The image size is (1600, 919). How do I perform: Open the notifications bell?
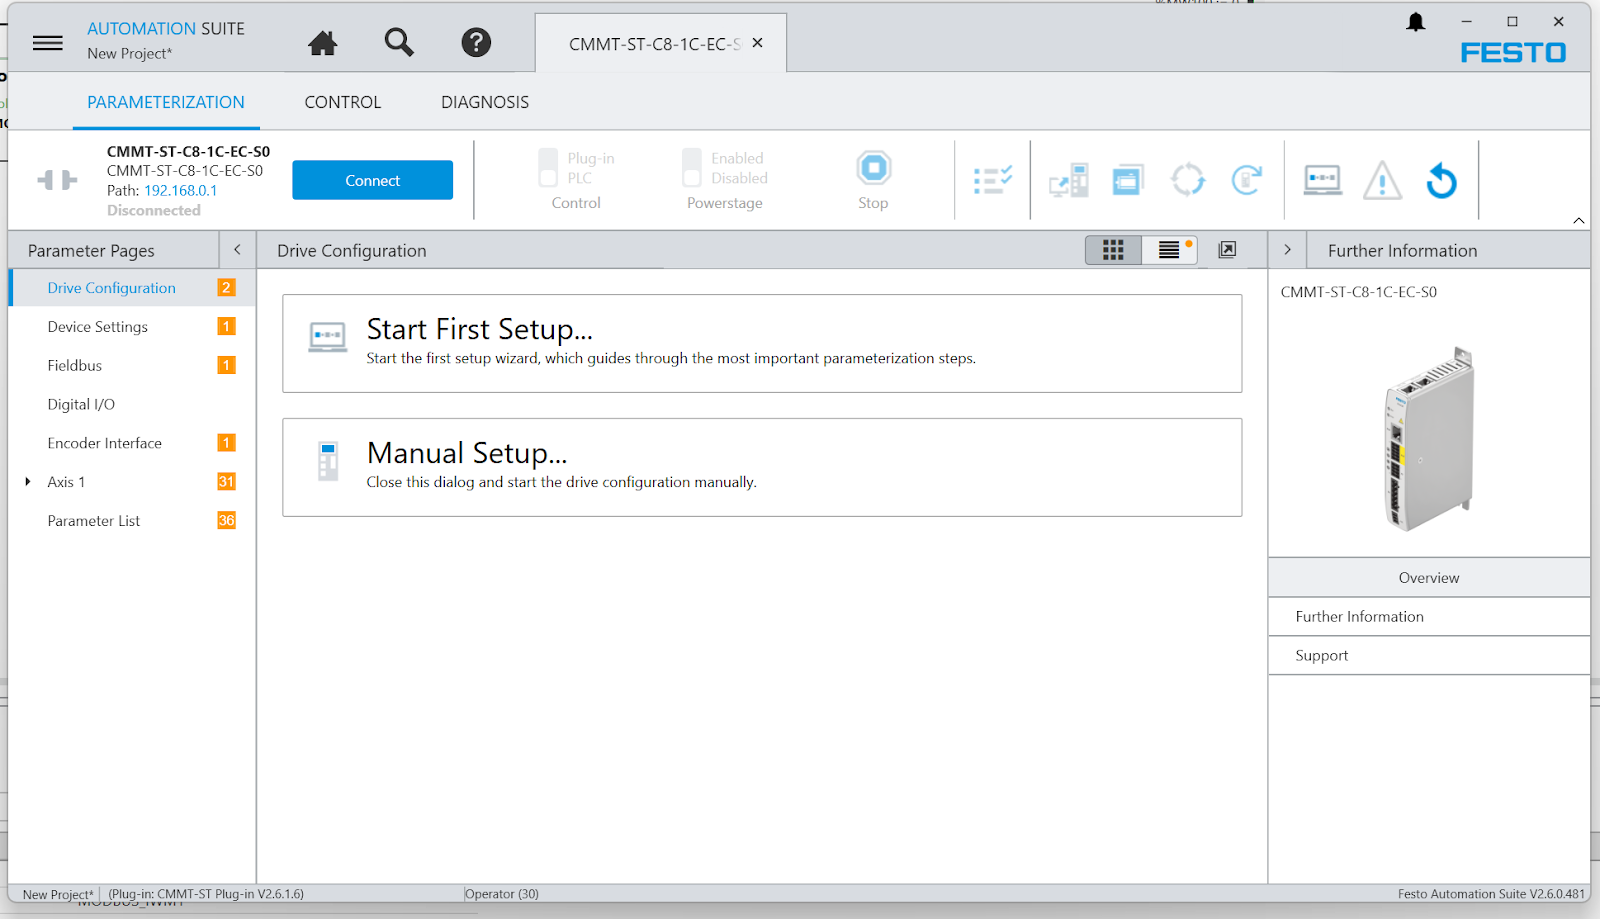point(1415,22)
